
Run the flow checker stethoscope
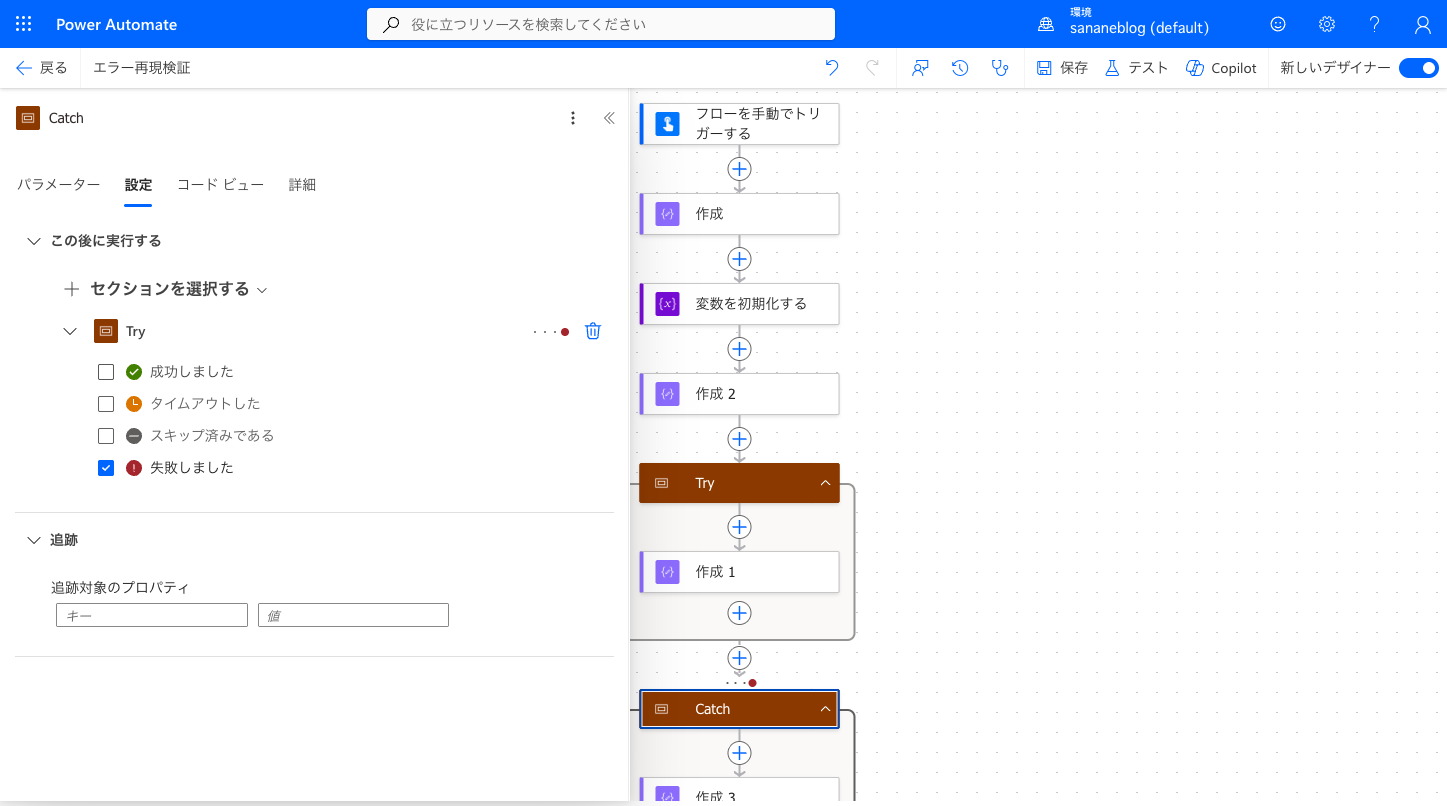tap(999, 68)
